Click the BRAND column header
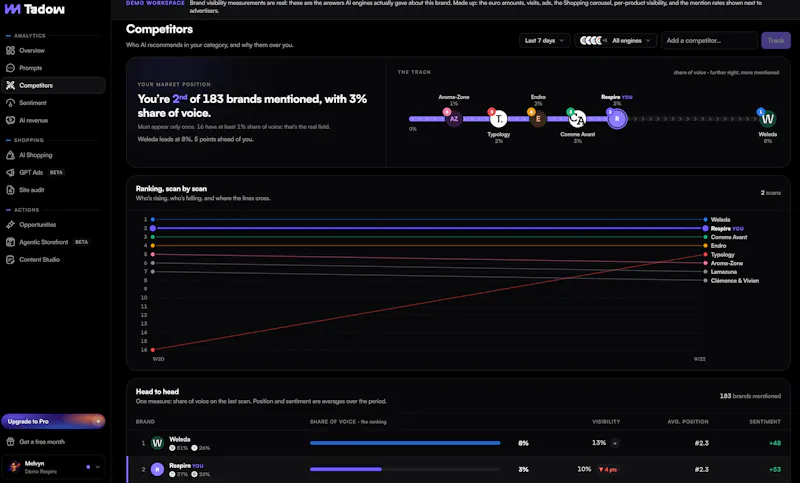Viewport: 800px width, 483px height. pos(145,422)
